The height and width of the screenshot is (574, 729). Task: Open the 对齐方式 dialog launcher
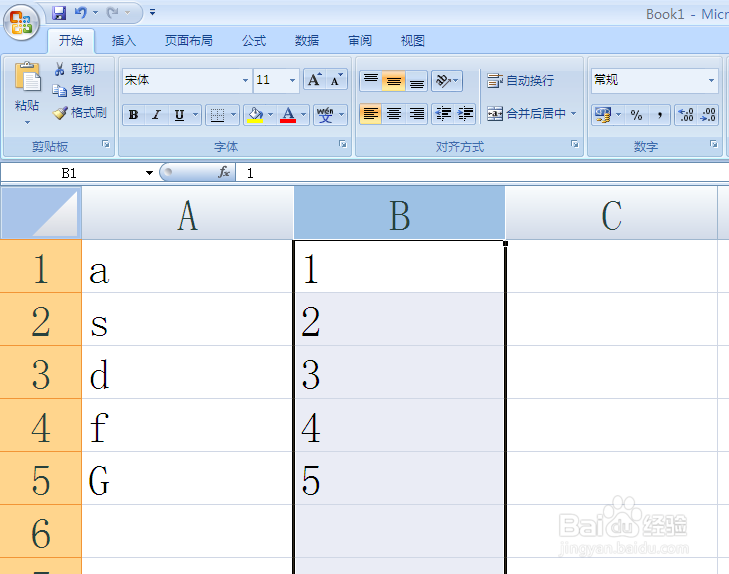[575, 144]
